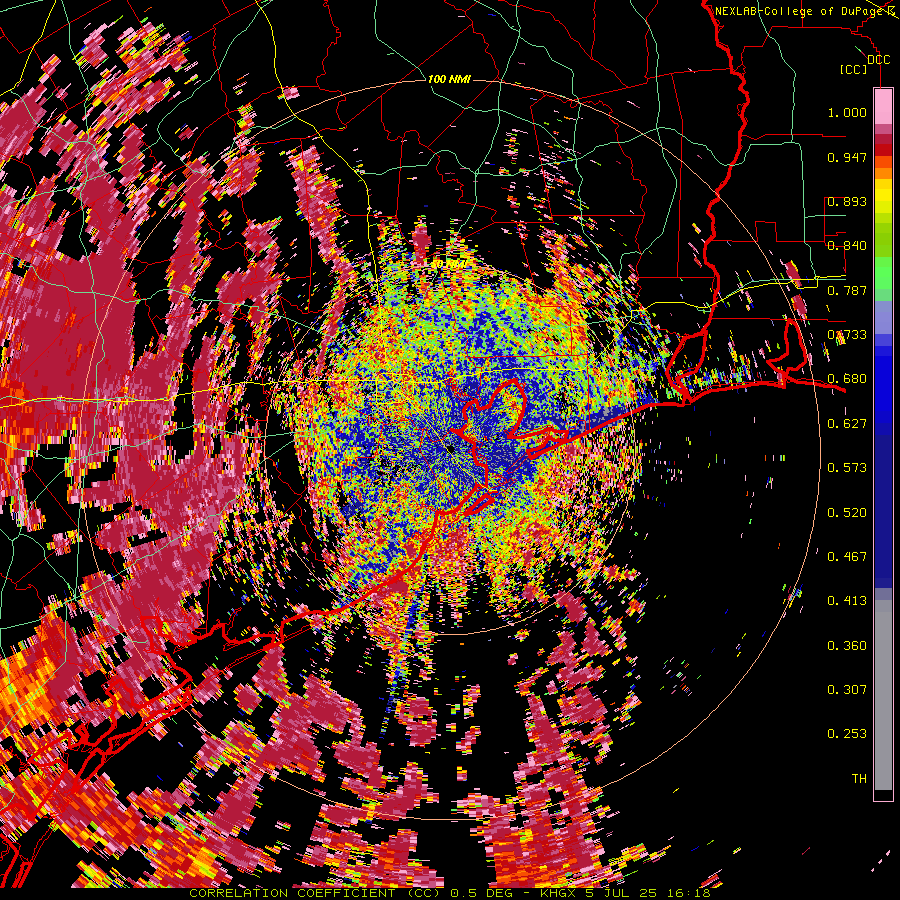Select the 0.307 legend value
The width and height of the screenshot is (900, 900).
click(x=847, y=690)
